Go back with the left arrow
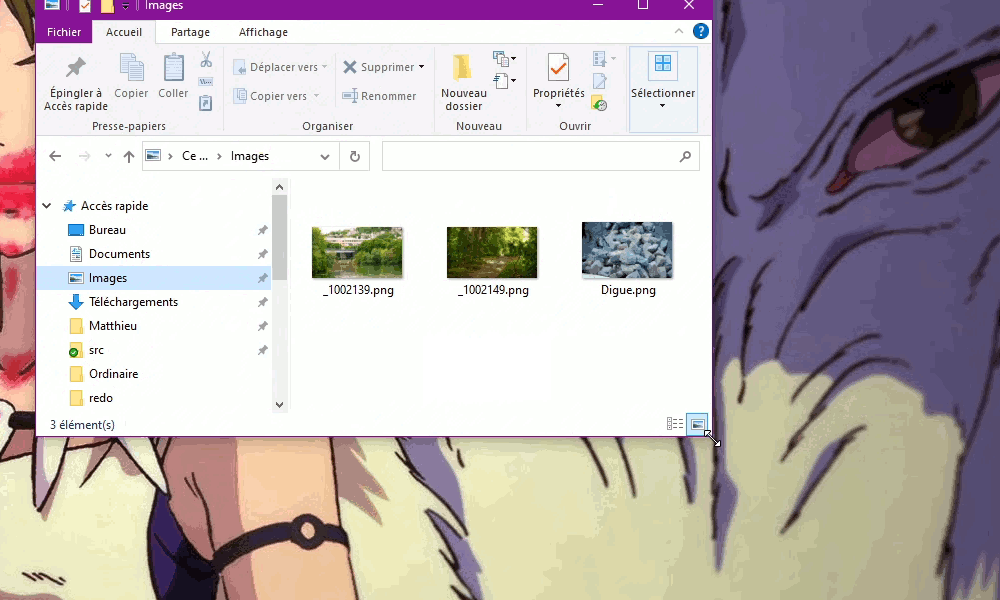Viewport: 1000px width, 600px height. (55, 156)
